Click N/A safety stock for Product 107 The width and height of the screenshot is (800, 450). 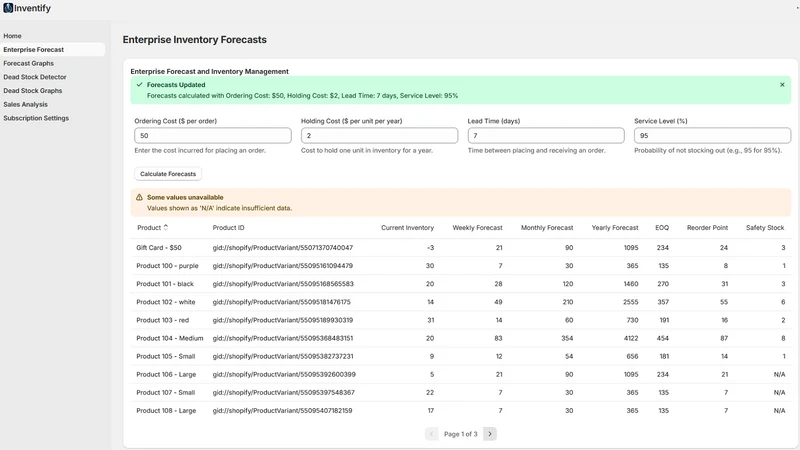pos(779,392)
